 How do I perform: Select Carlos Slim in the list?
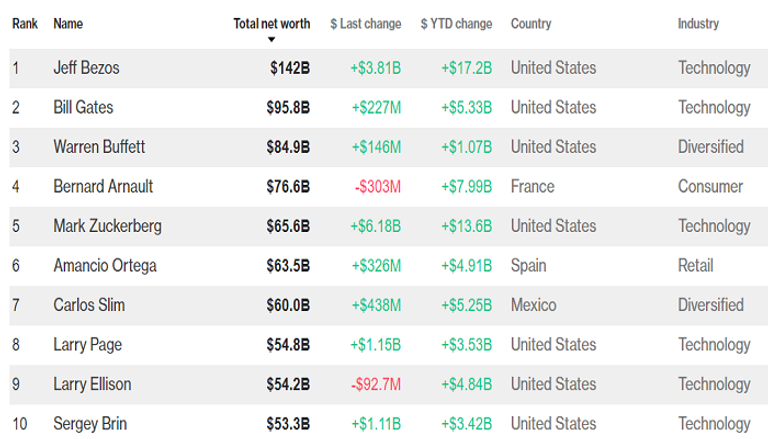89,305
